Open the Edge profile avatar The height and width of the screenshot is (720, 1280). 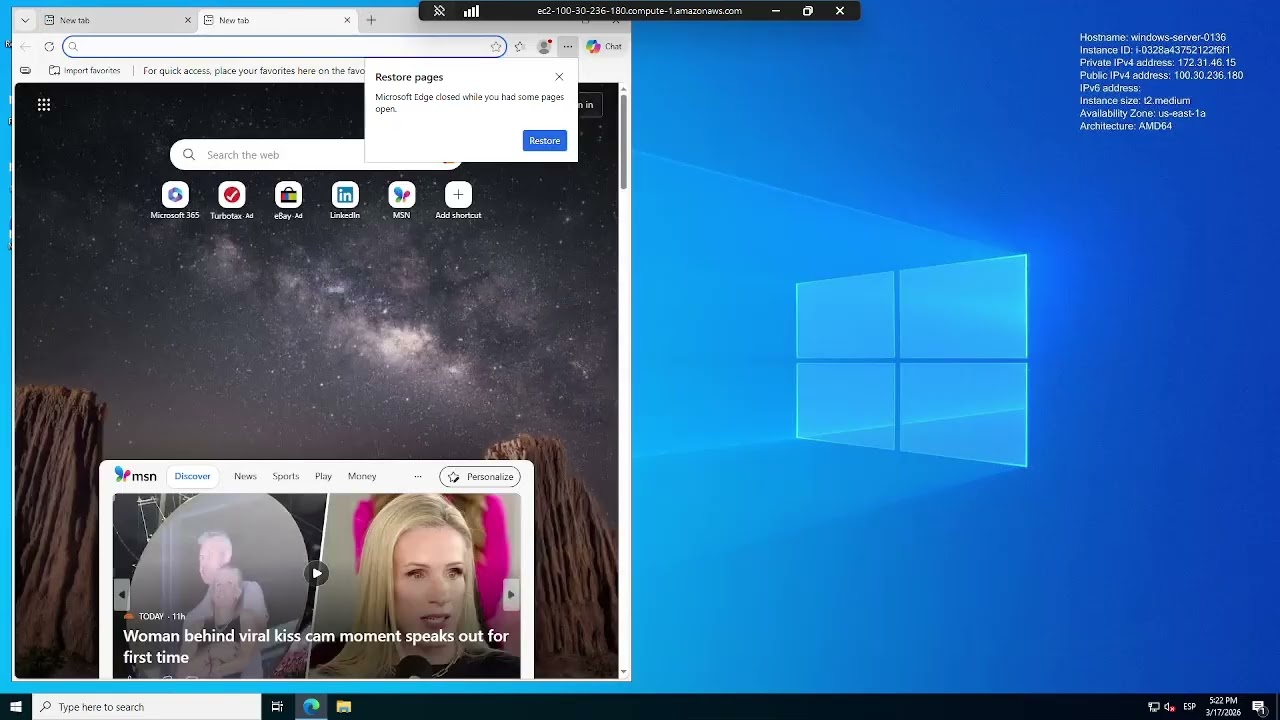(544, 46)
